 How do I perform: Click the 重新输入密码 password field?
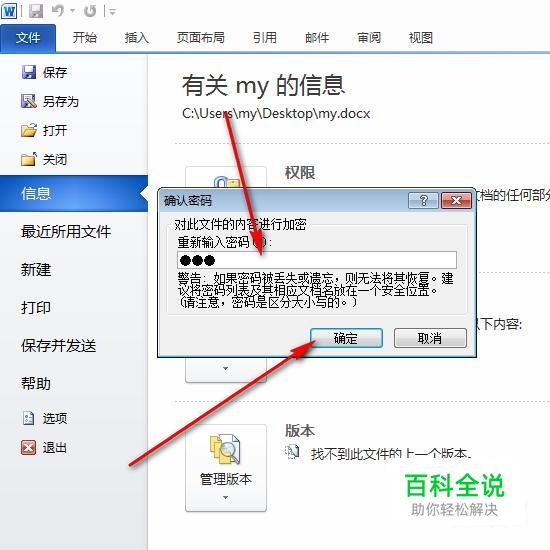317,260
